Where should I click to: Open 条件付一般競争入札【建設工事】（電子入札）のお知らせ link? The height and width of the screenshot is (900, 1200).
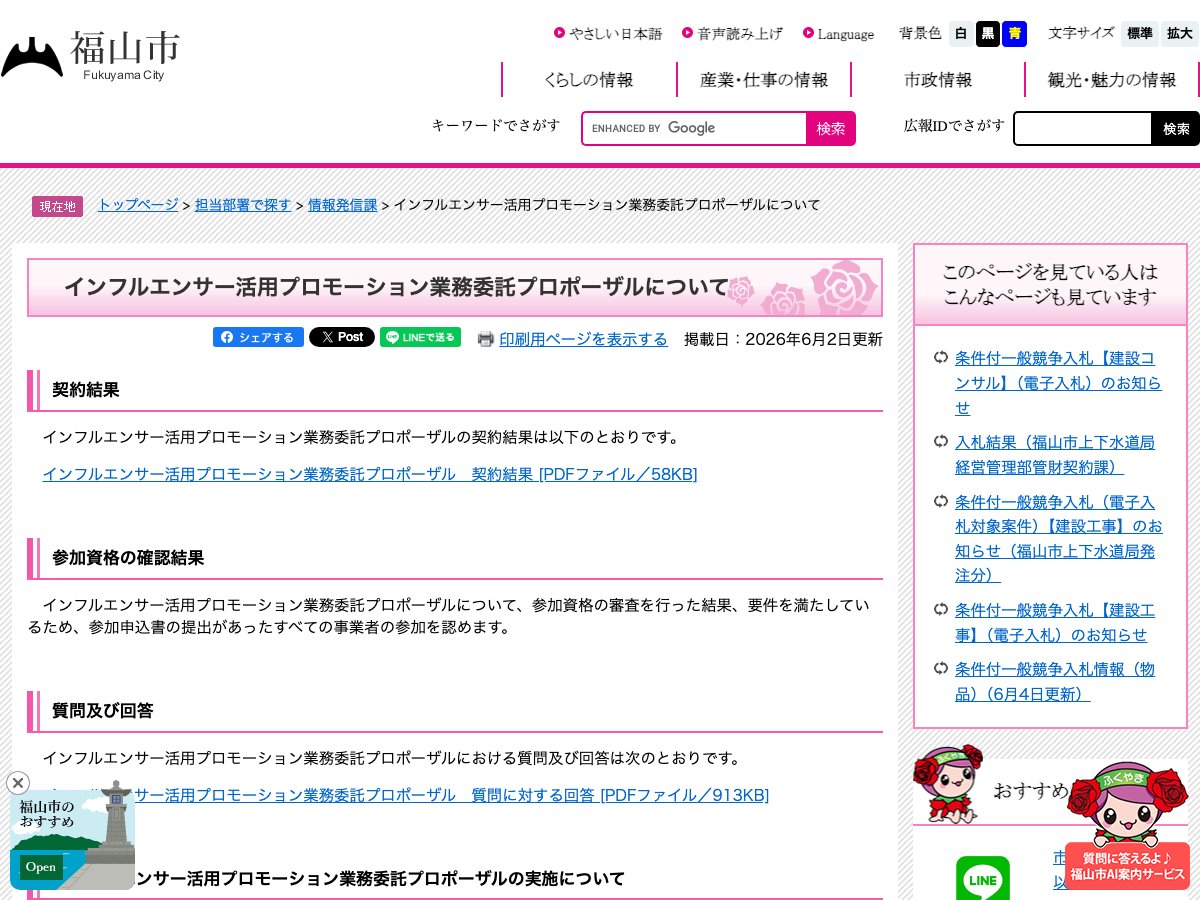coord(1055,622)
